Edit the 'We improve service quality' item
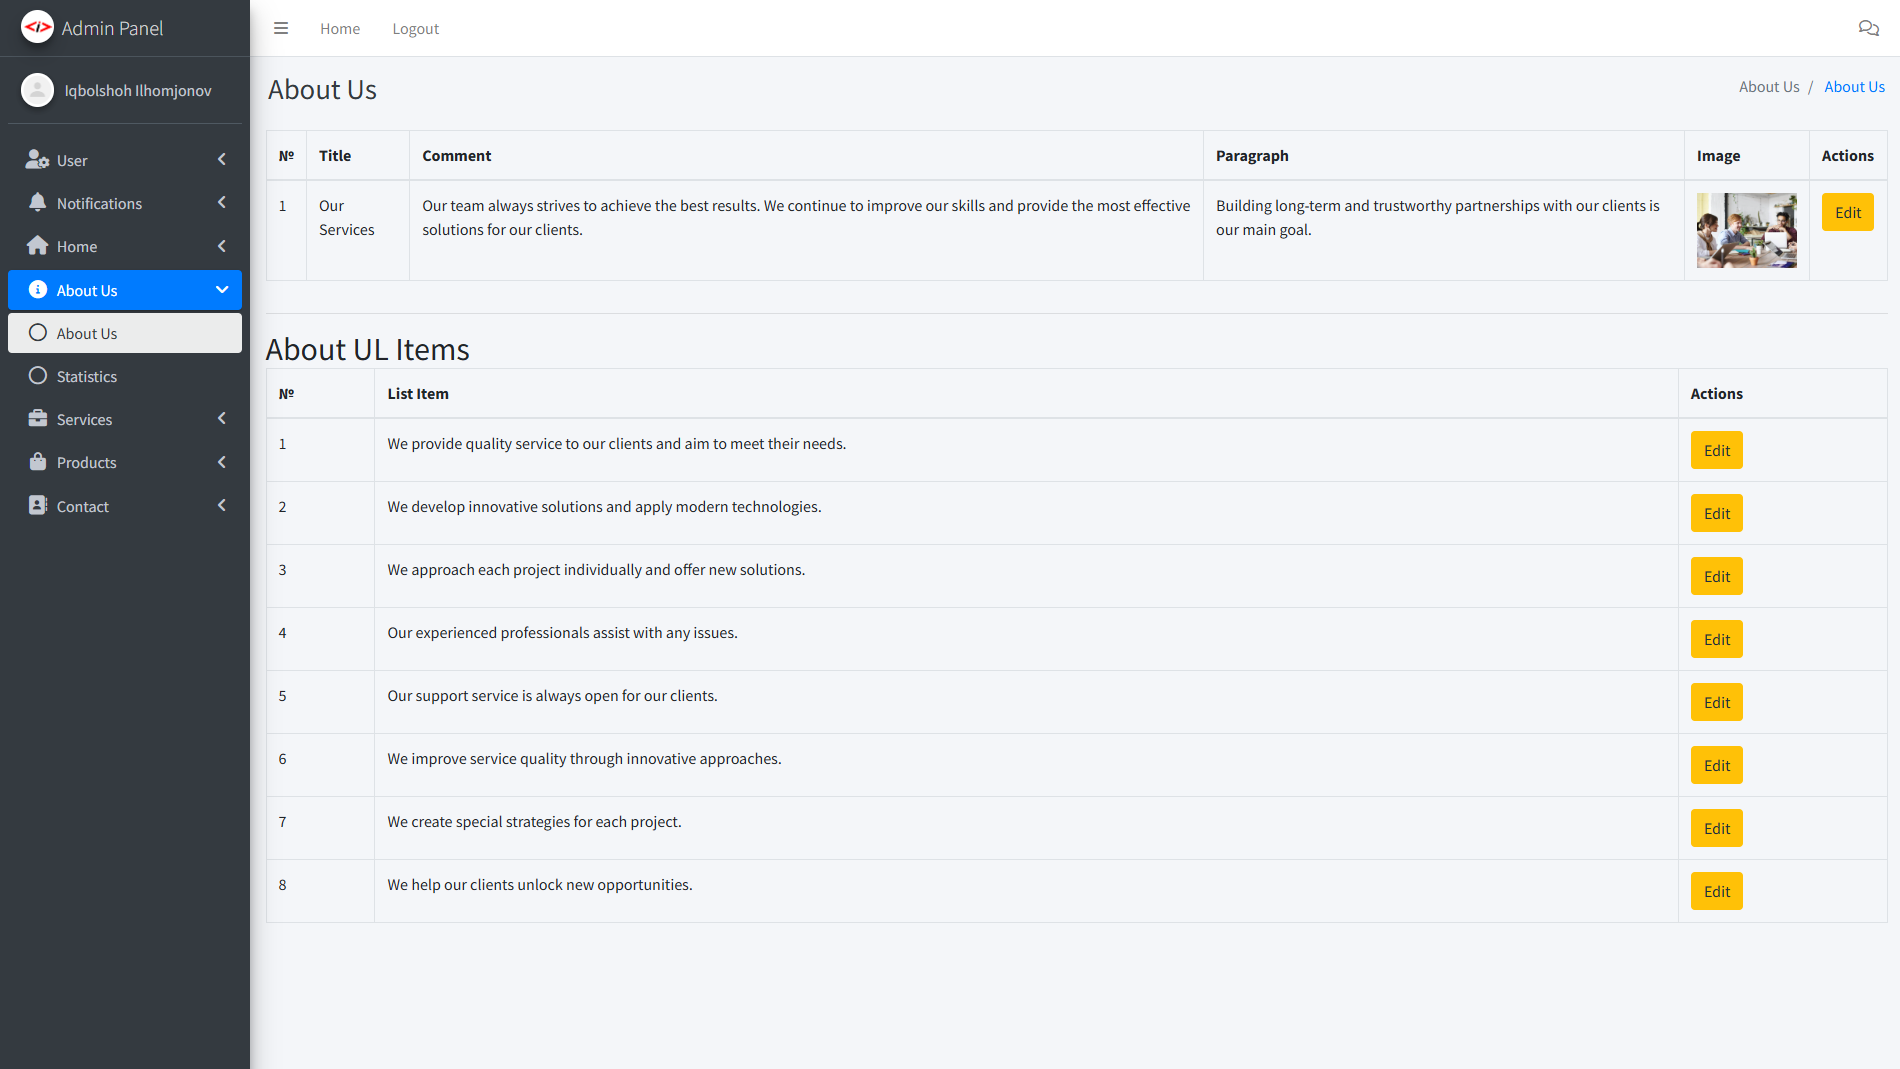The image size is (1900, 1069). tap(1716, 765)
